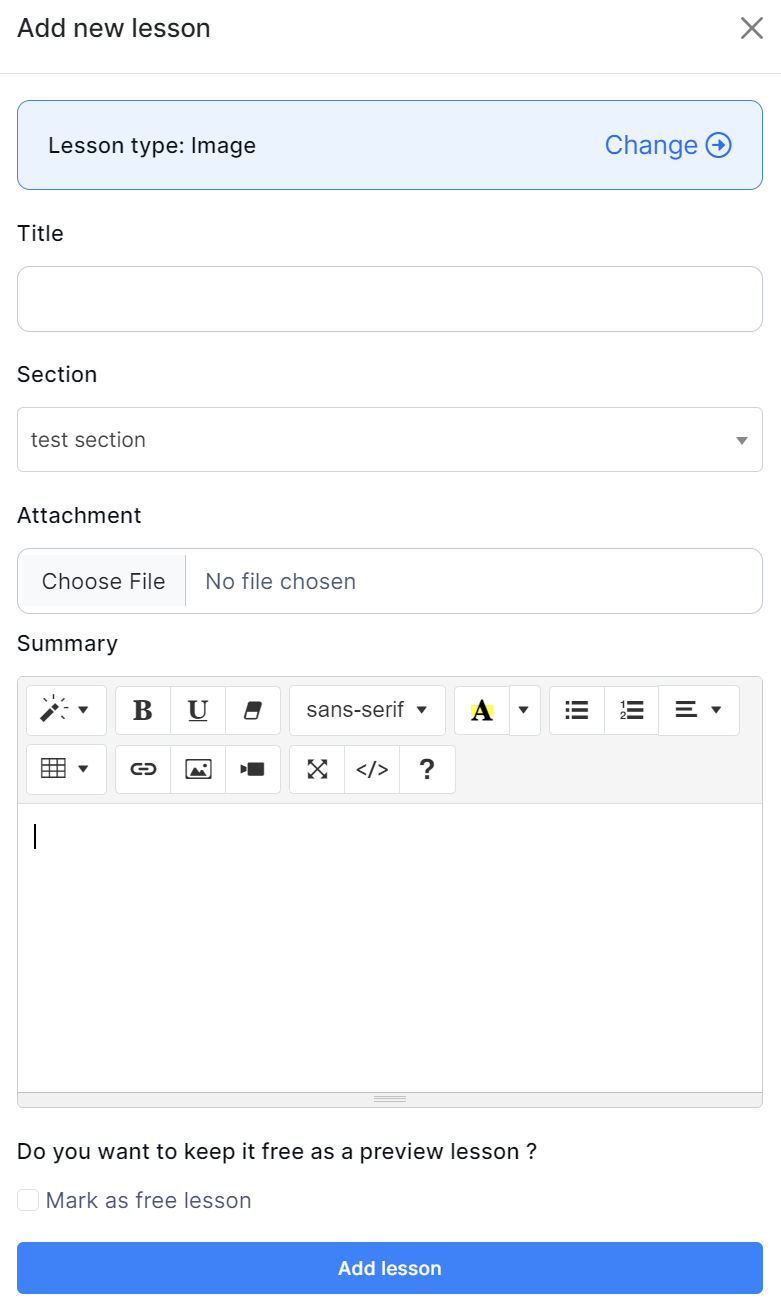Insert a link in the summary
781x1302 pixels.
pos(143,769)
